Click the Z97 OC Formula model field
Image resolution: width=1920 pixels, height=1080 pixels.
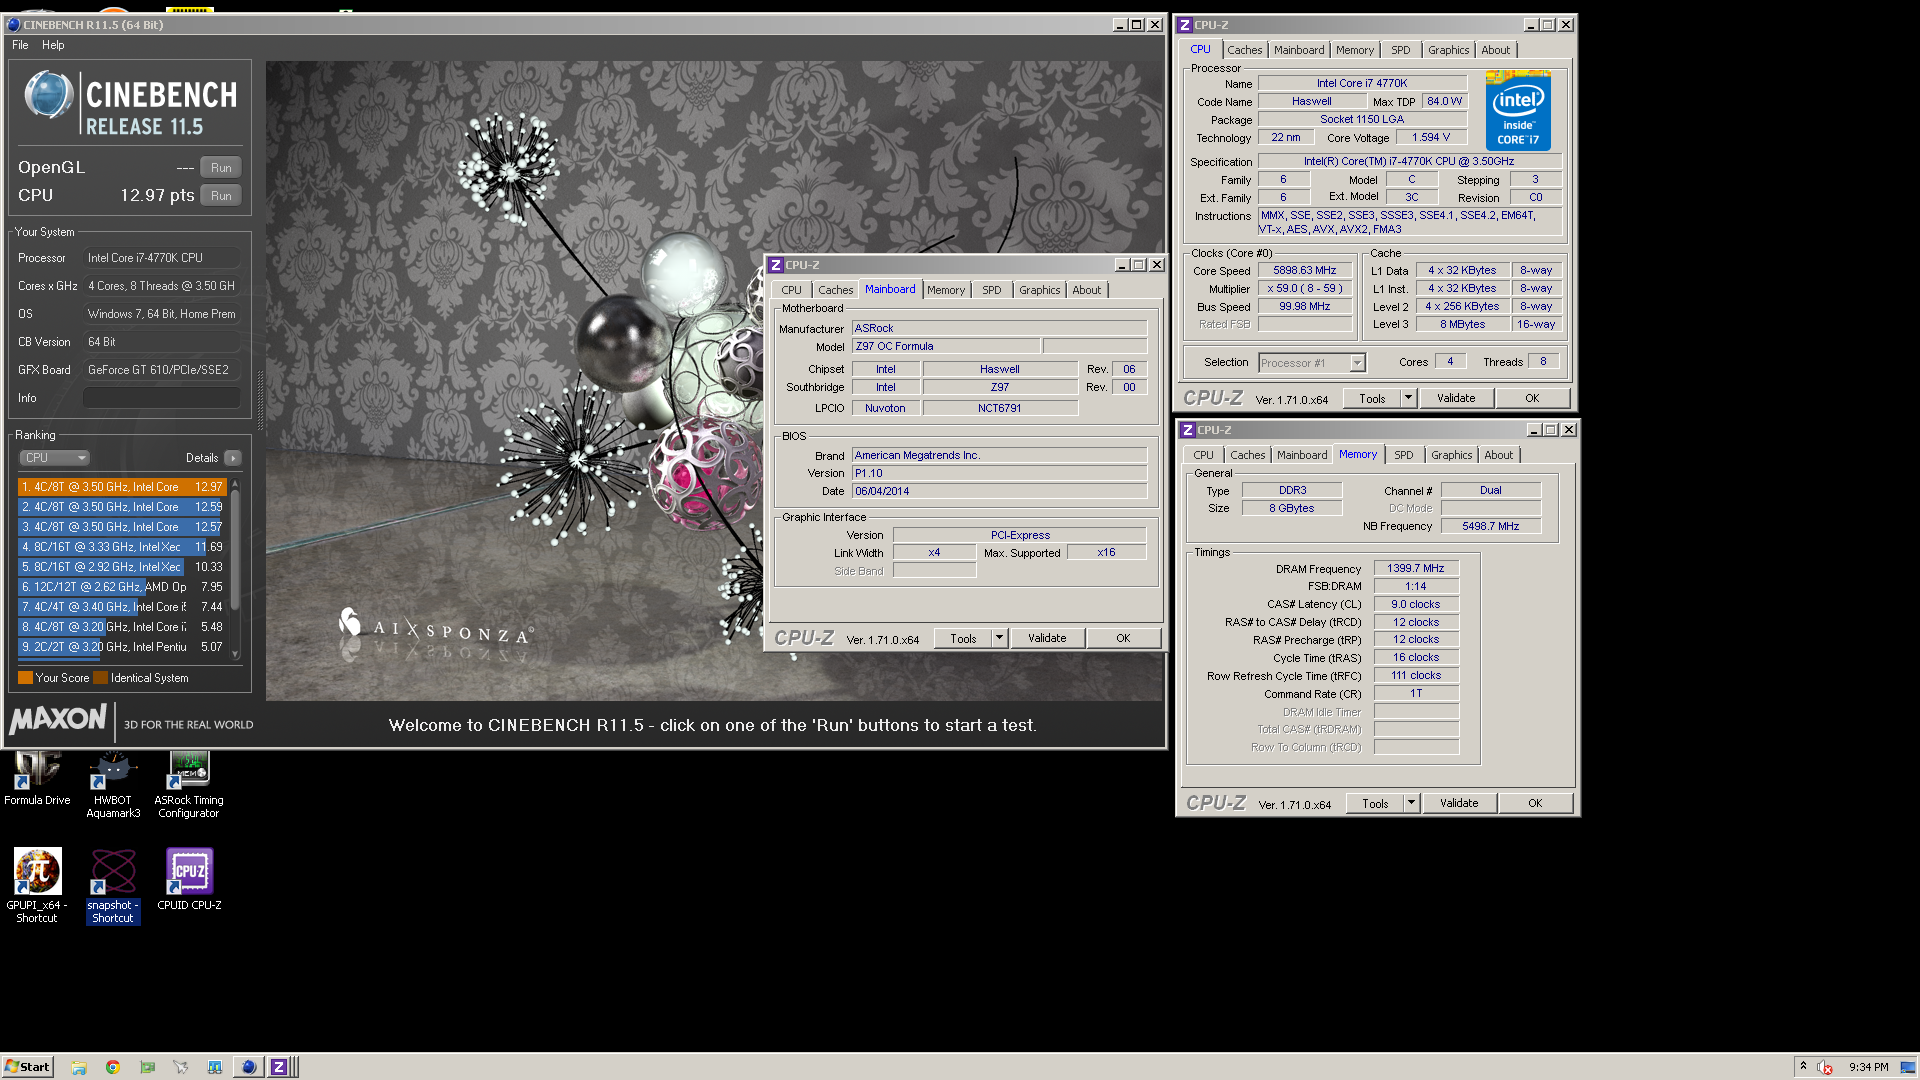pos(945,346)
